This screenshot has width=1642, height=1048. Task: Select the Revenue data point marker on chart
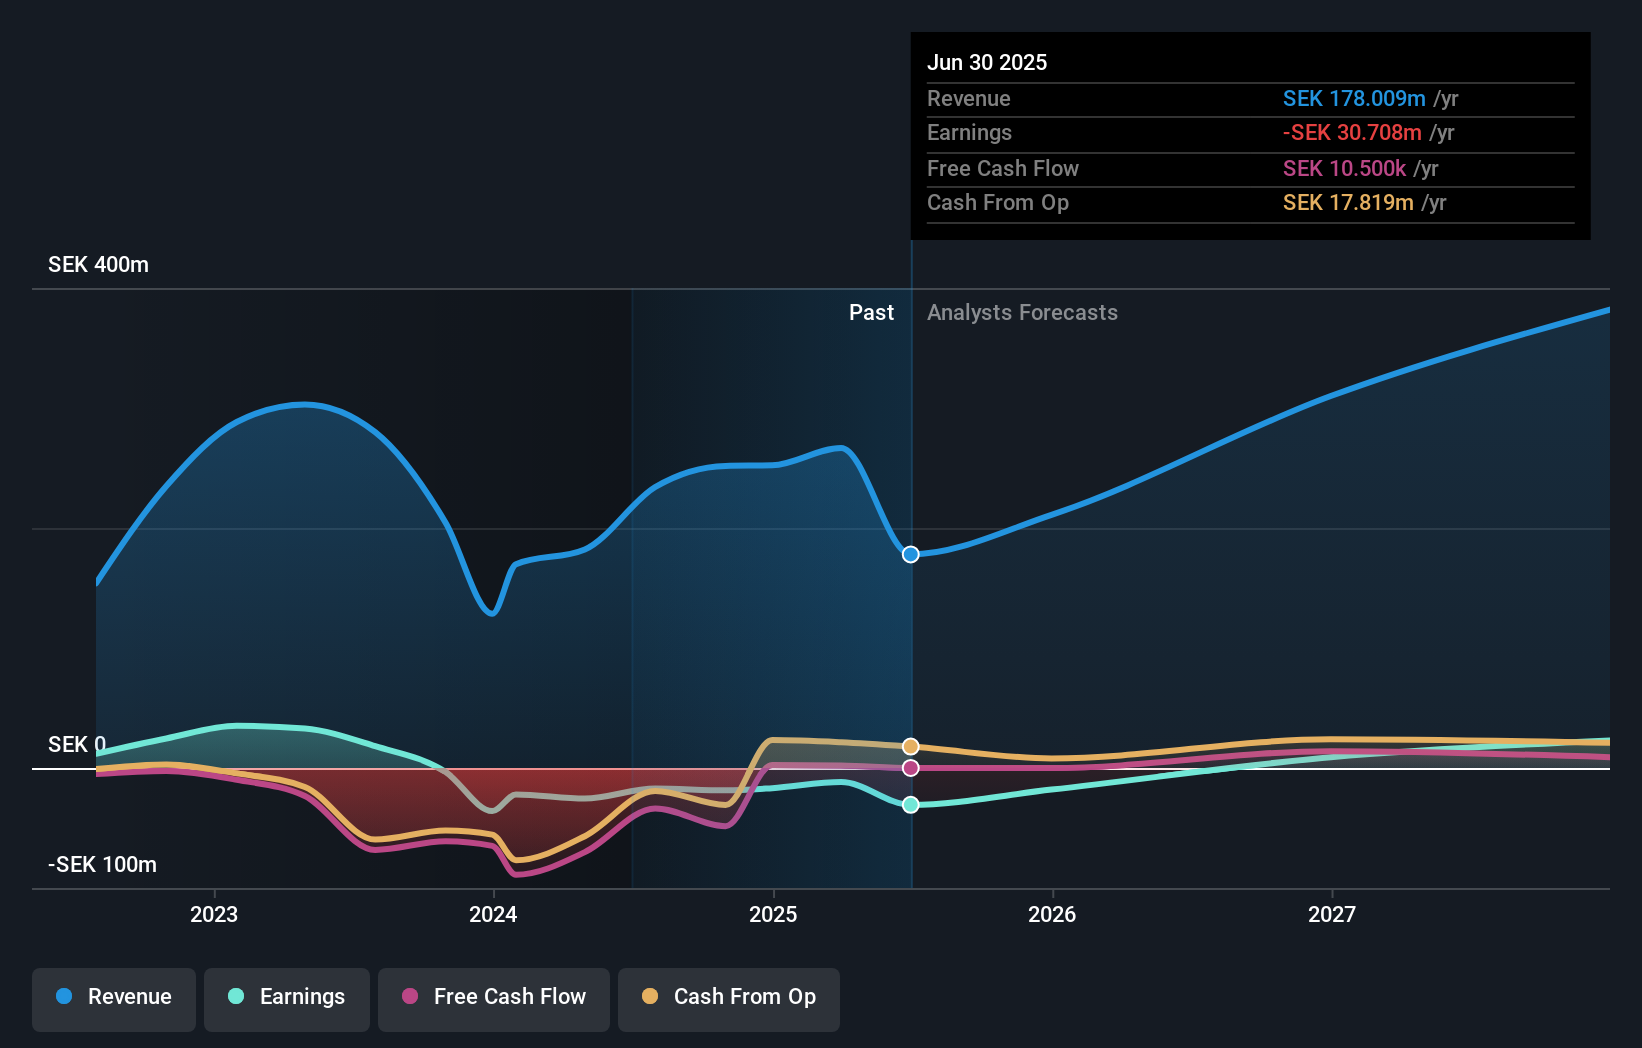(x=910, y=554)
